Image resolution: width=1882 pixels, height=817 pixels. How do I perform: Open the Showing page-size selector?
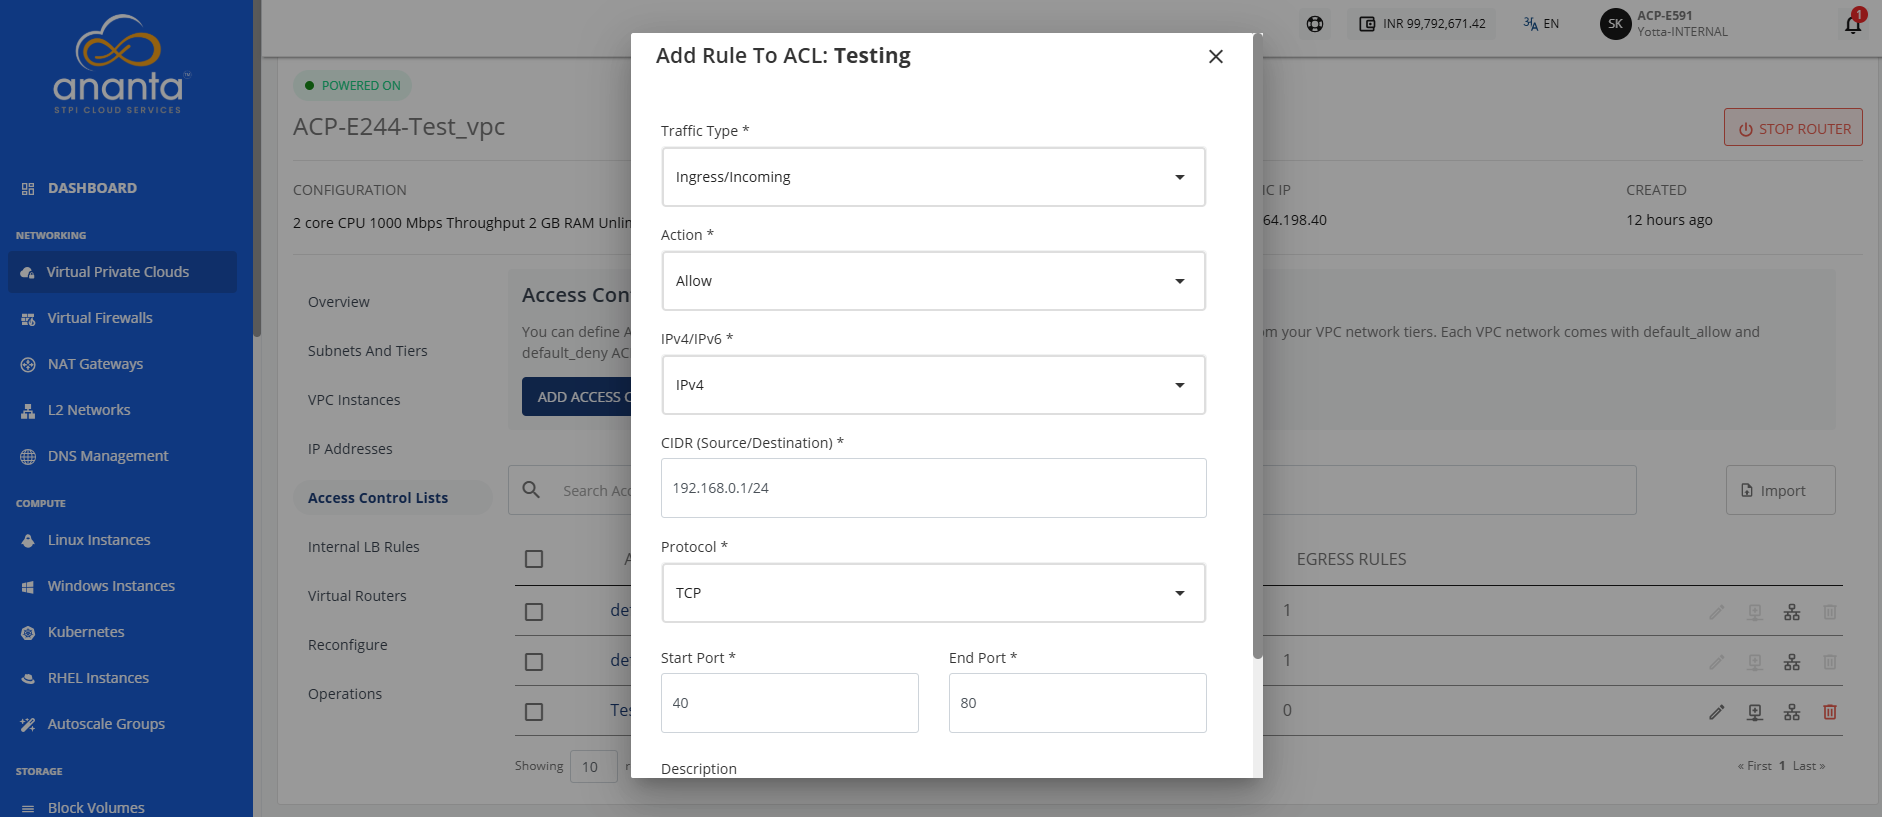tap(593, 767)
